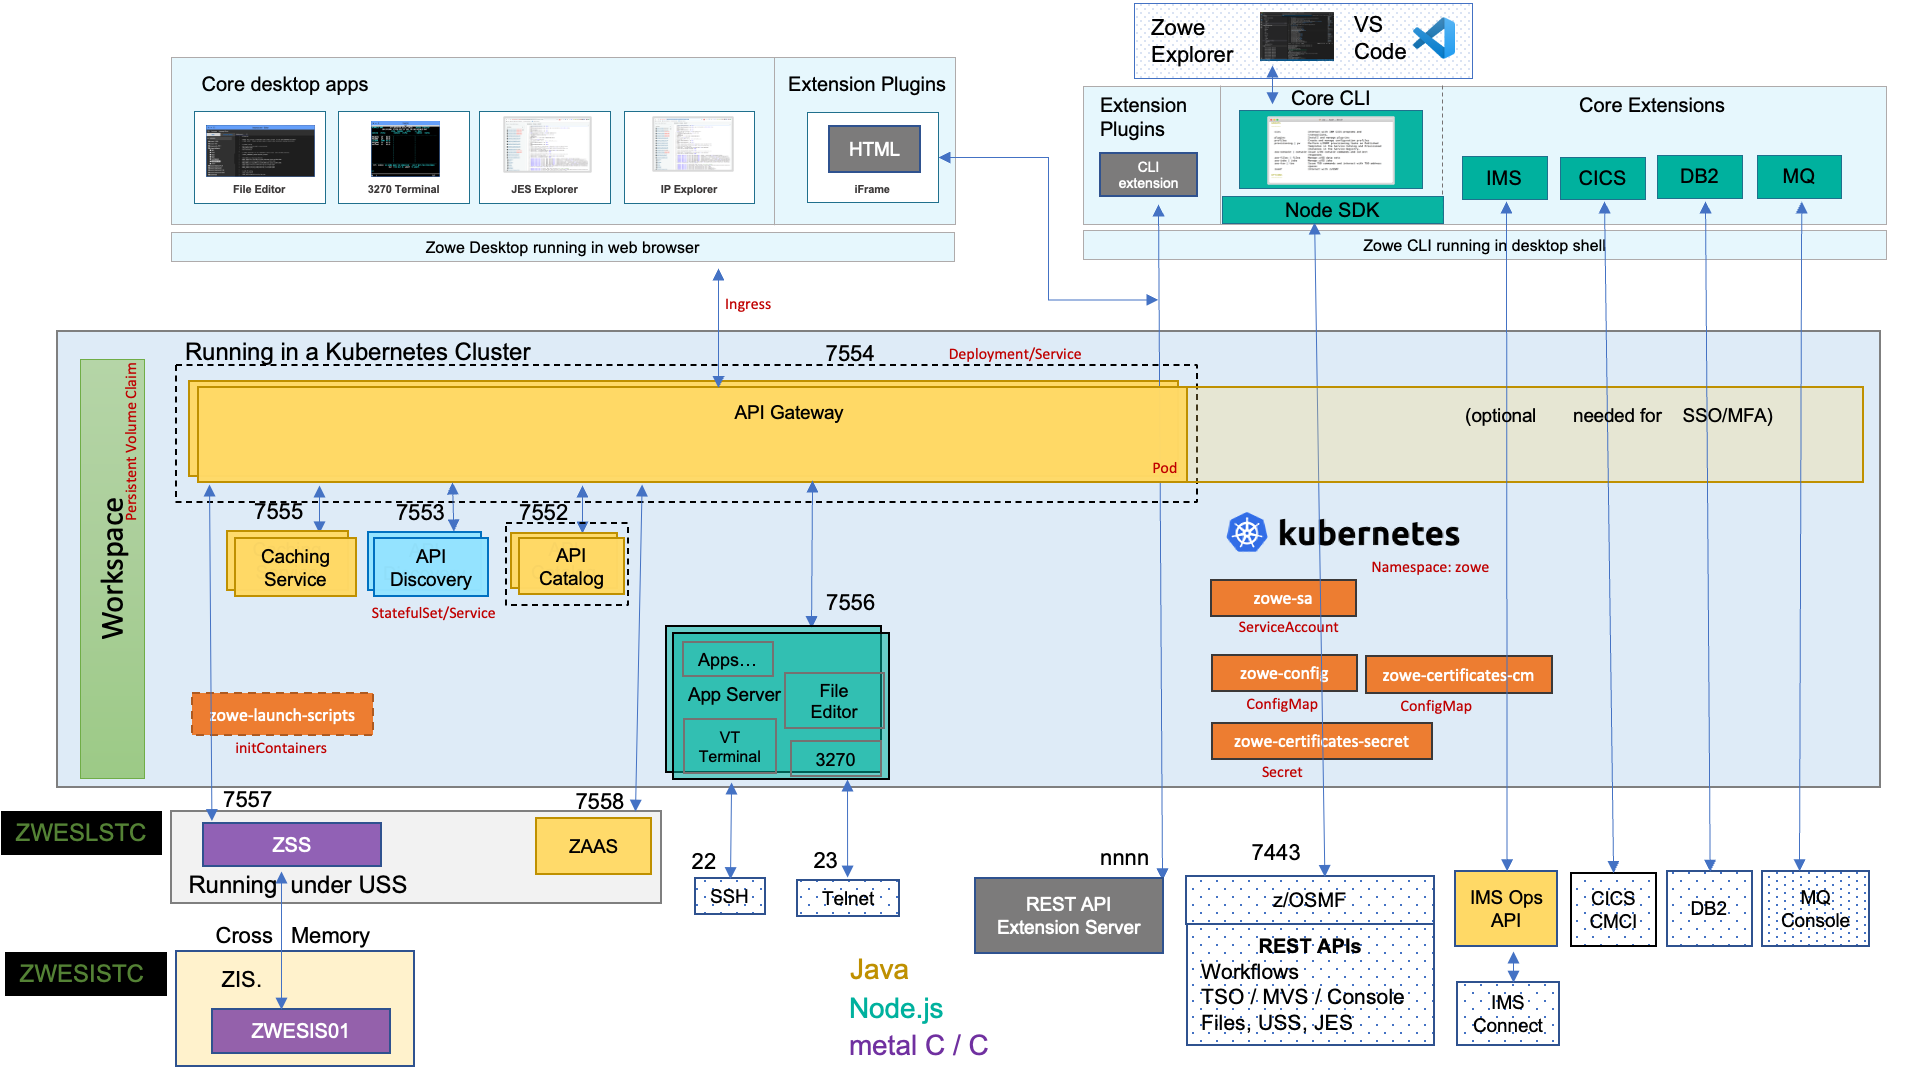The width and height of the screenshot is (1920, 1080).
Task: Click the ZAAS box
Action: pyautogui.click(x=593, y=846)
